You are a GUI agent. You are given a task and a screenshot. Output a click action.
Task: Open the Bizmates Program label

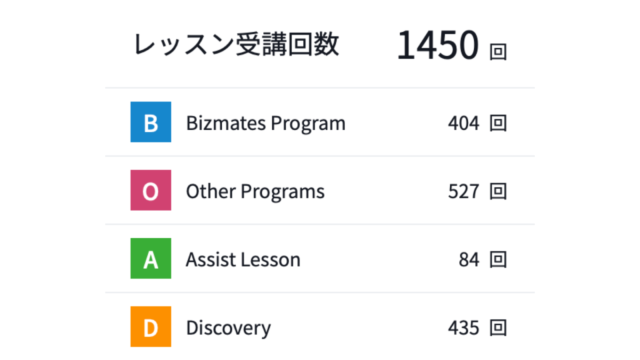266,124
